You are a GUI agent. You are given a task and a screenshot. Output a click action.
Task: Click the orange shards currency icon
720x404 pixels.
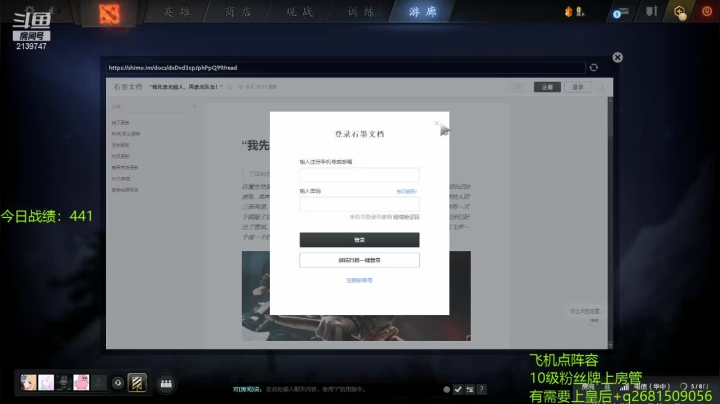pos(568,12)
